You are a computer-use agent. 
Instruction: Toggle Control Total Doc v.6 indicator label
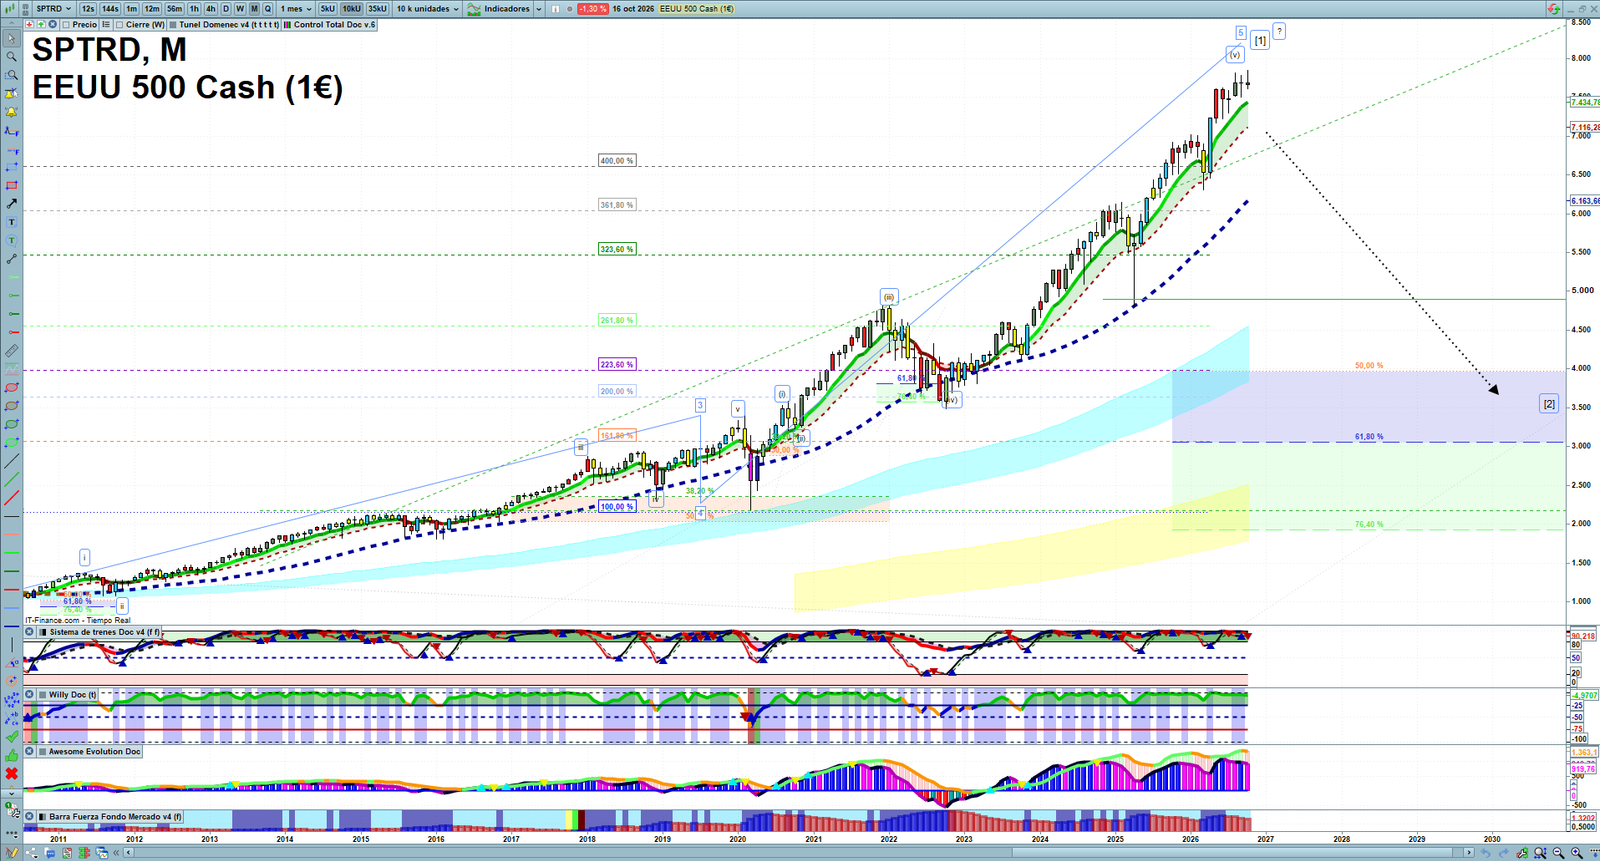[329, 25]
